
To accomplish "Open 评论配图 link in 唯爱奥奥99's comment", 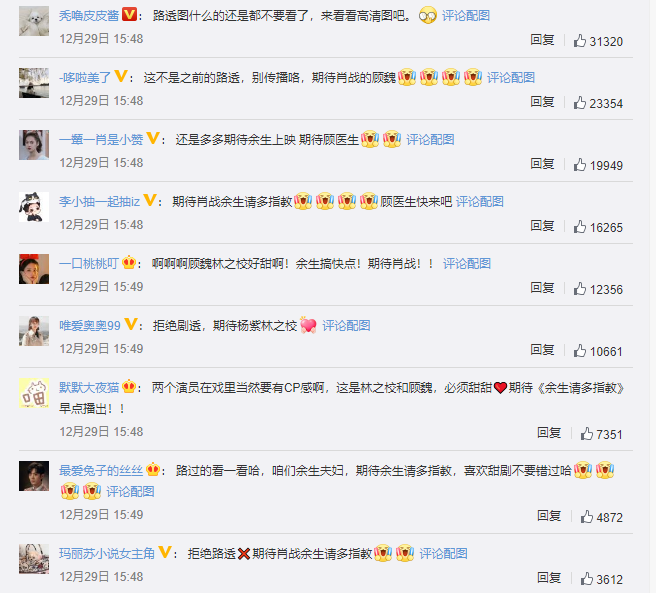I will [x=346, y=325].
